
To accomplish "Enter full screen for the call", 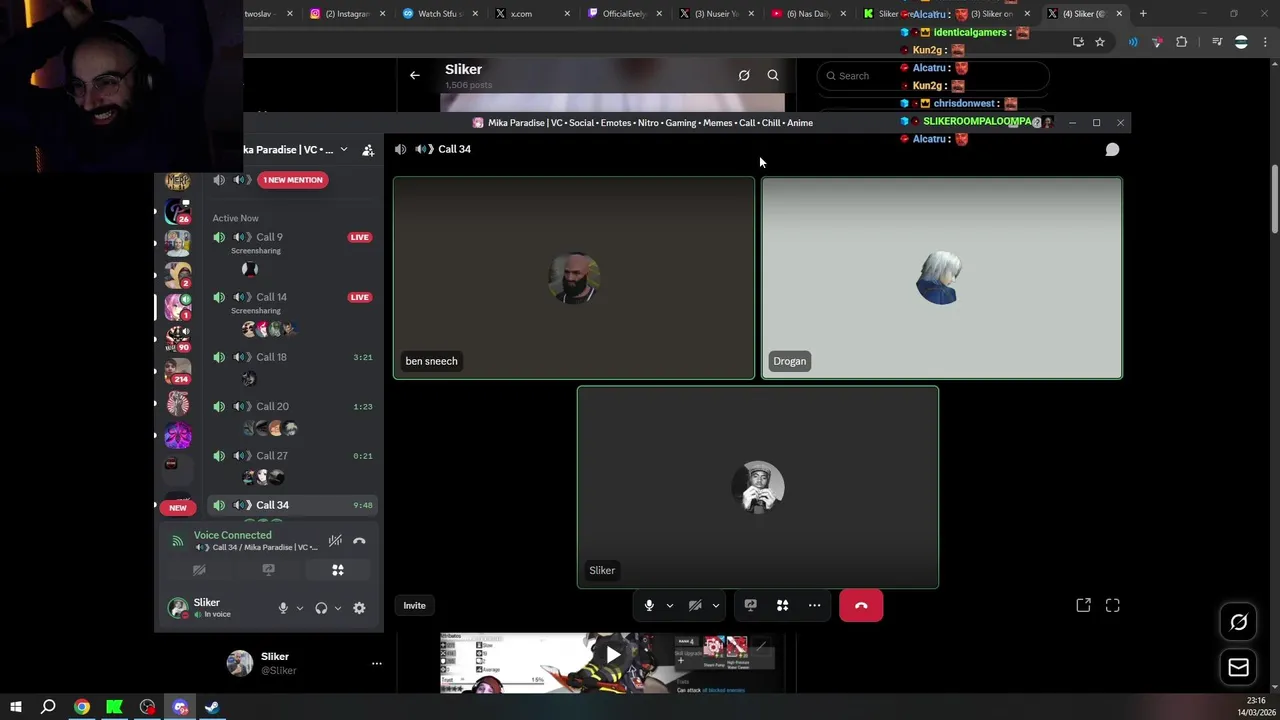I will click(1112, 605).
